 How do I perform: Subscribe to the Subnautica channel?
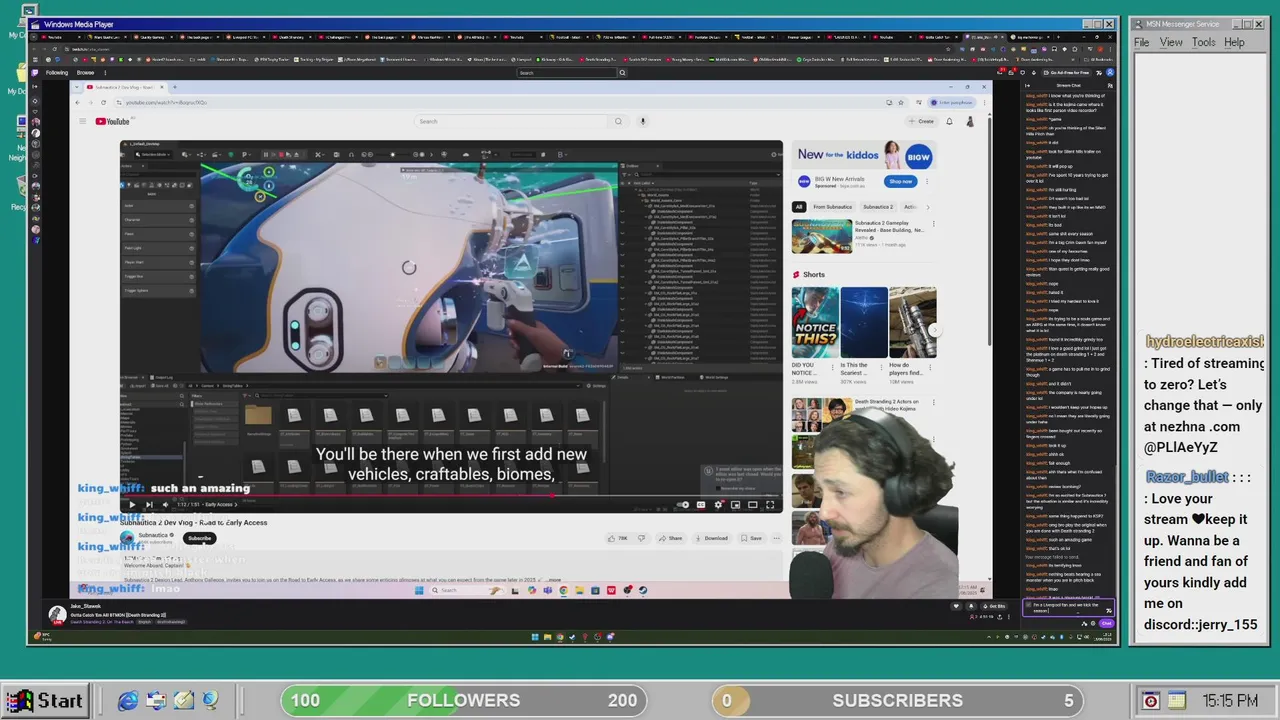click(199, 538)
